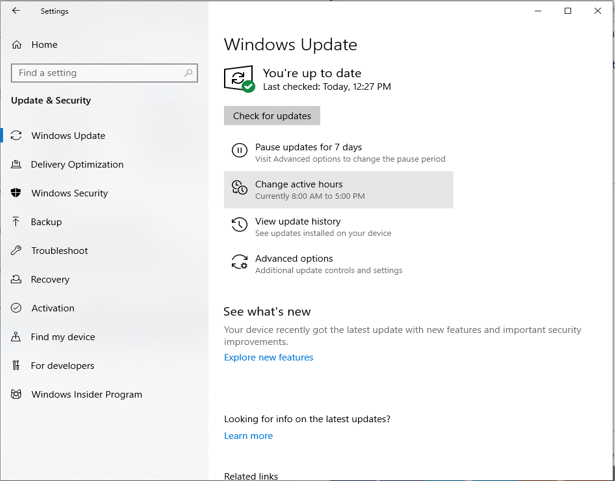Image resolution: width=615 pixels, height=481 pixels.
Task: Follow the Explore new features link
Action: point(269,357)
